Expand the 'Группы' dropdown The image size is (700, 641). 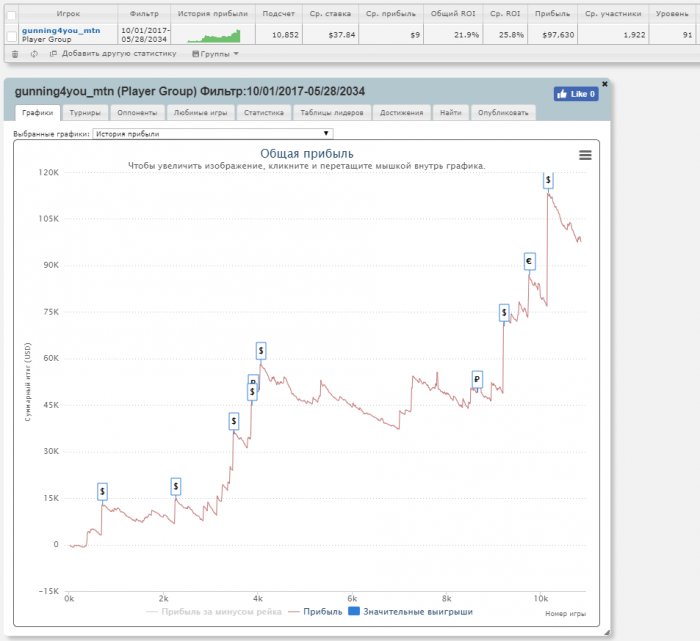(x=215, y=54)
